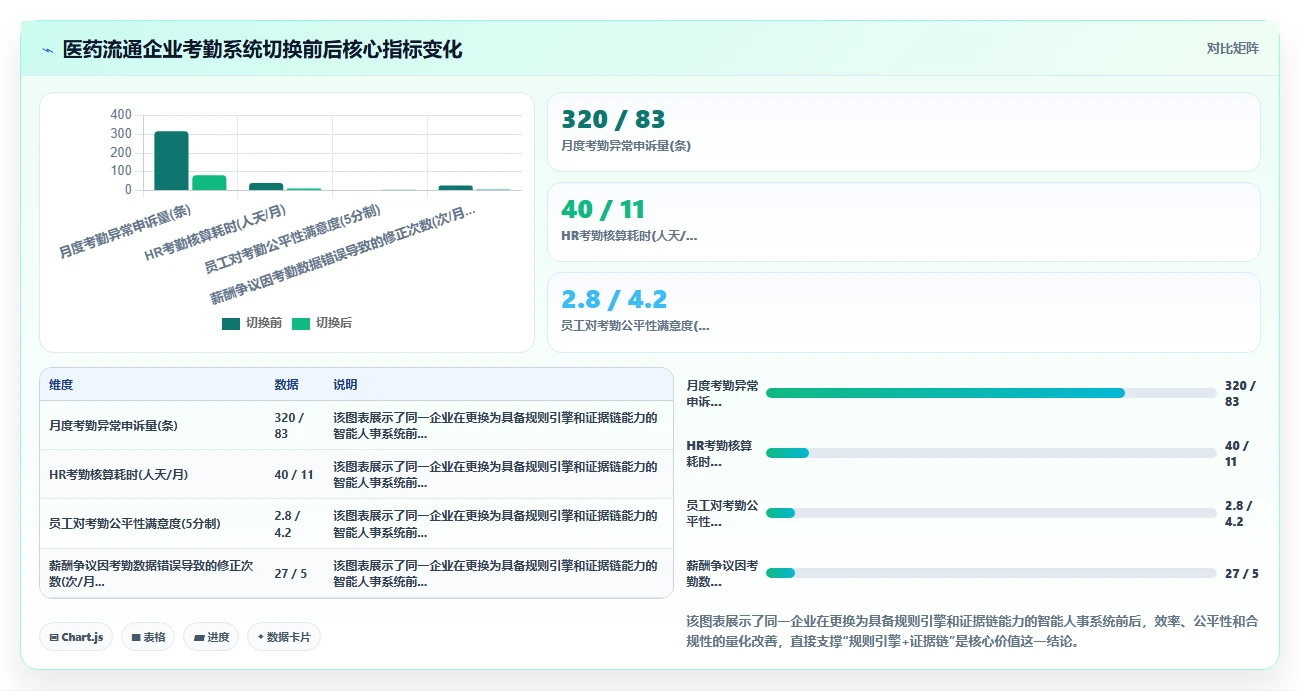
Task: Click the dark green 切换前 legend swatch
Action: click(231, 323)
